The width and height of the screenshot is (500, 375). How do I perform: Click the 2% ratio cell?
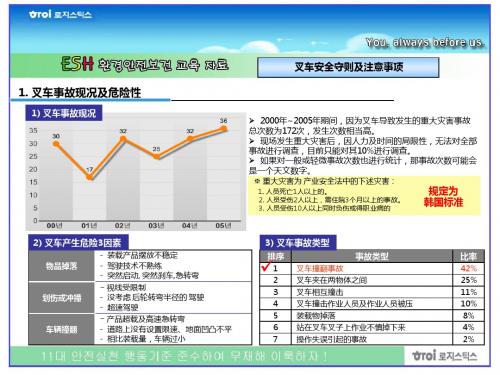[469, 339]
